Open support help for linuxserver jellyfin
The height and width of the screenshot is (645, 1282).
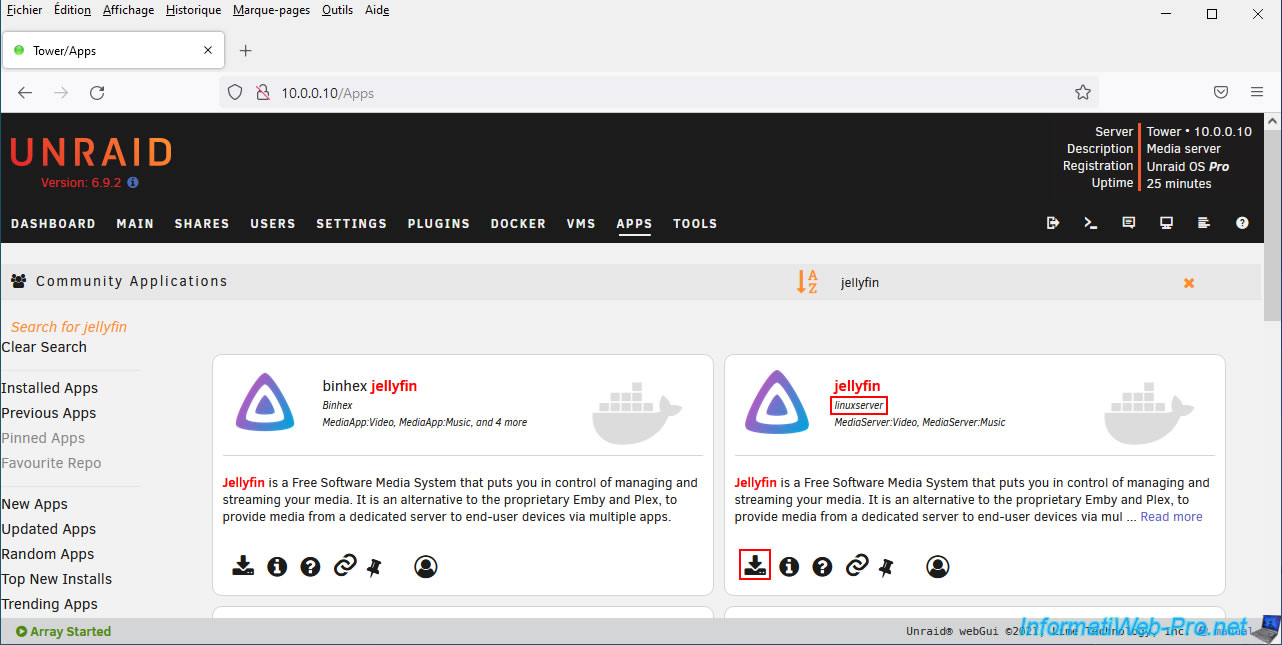822,567
